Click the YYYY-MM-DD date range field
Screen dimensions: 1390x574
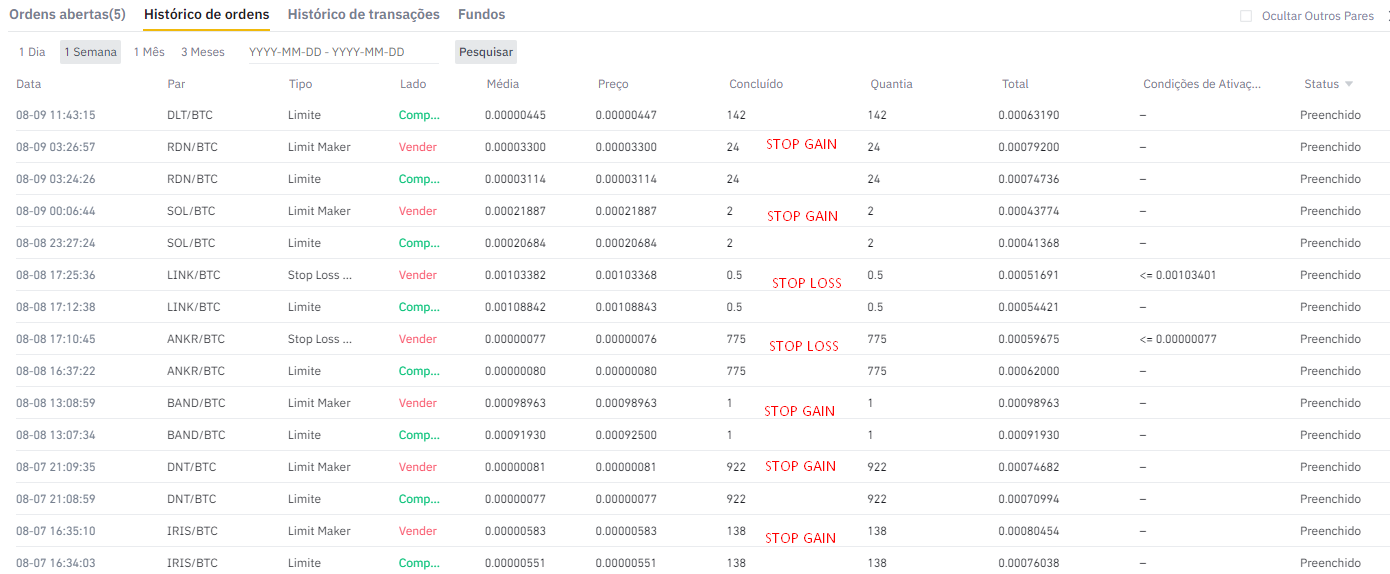click(x=343, y=52)
